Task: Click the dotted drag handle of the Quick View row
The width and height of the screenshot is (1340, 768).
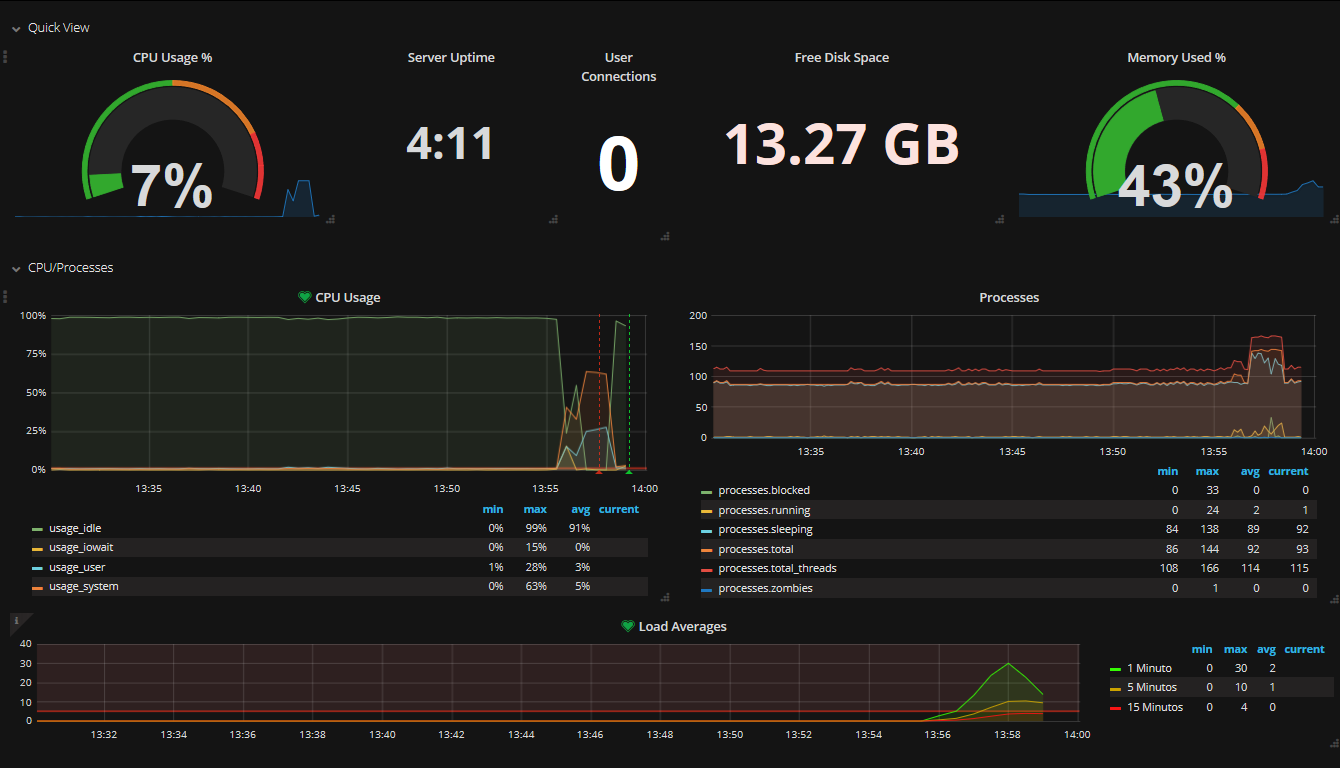Action: tap(5, 56)
